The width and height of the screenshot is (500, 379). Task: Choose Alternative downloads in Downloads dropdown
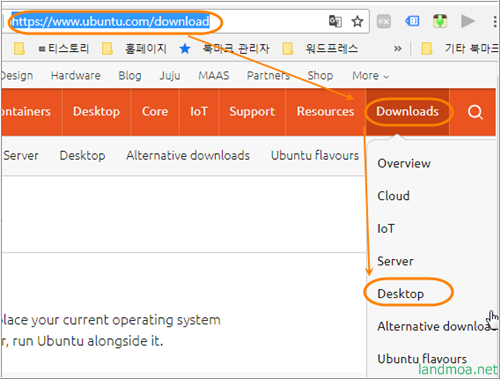[x=436, y=326]
